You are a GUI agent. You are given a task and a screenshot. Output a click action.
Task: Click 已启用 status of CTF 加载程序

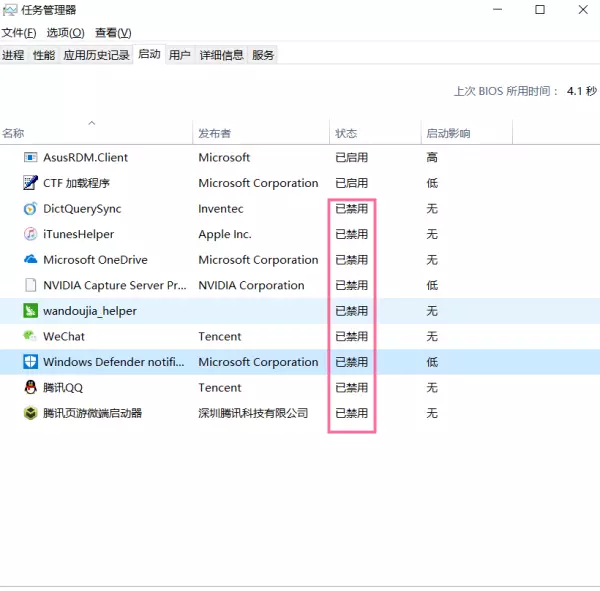tap(351, 183)
